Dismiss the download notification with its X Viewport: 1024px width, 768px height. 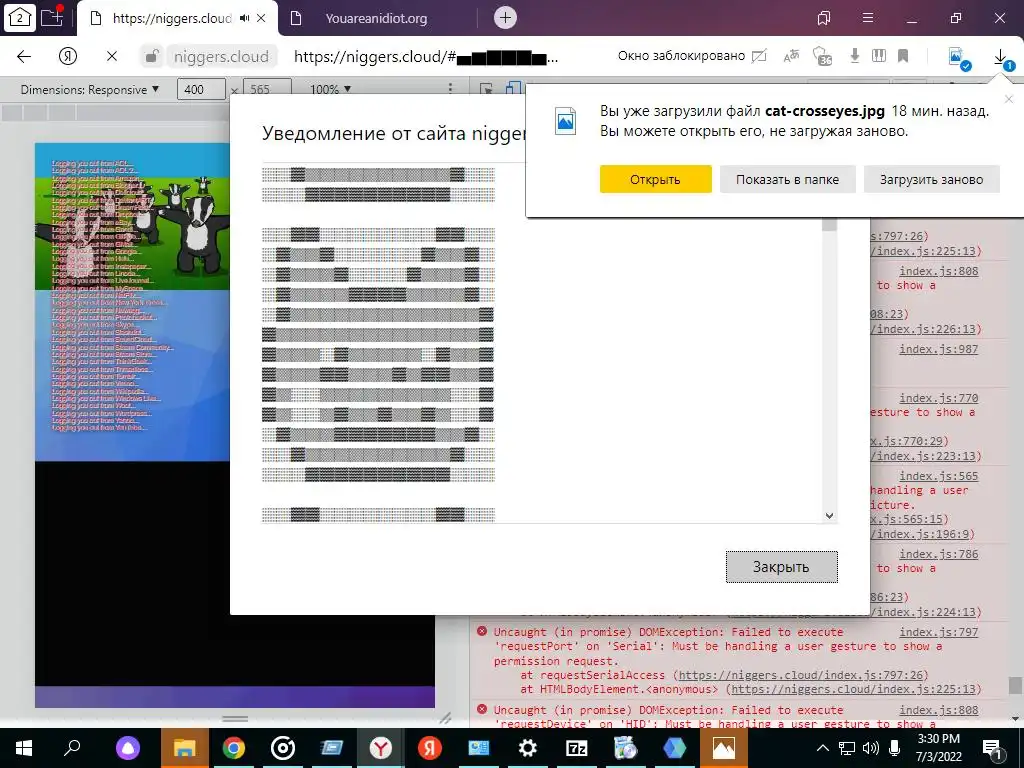(1009, 99)
